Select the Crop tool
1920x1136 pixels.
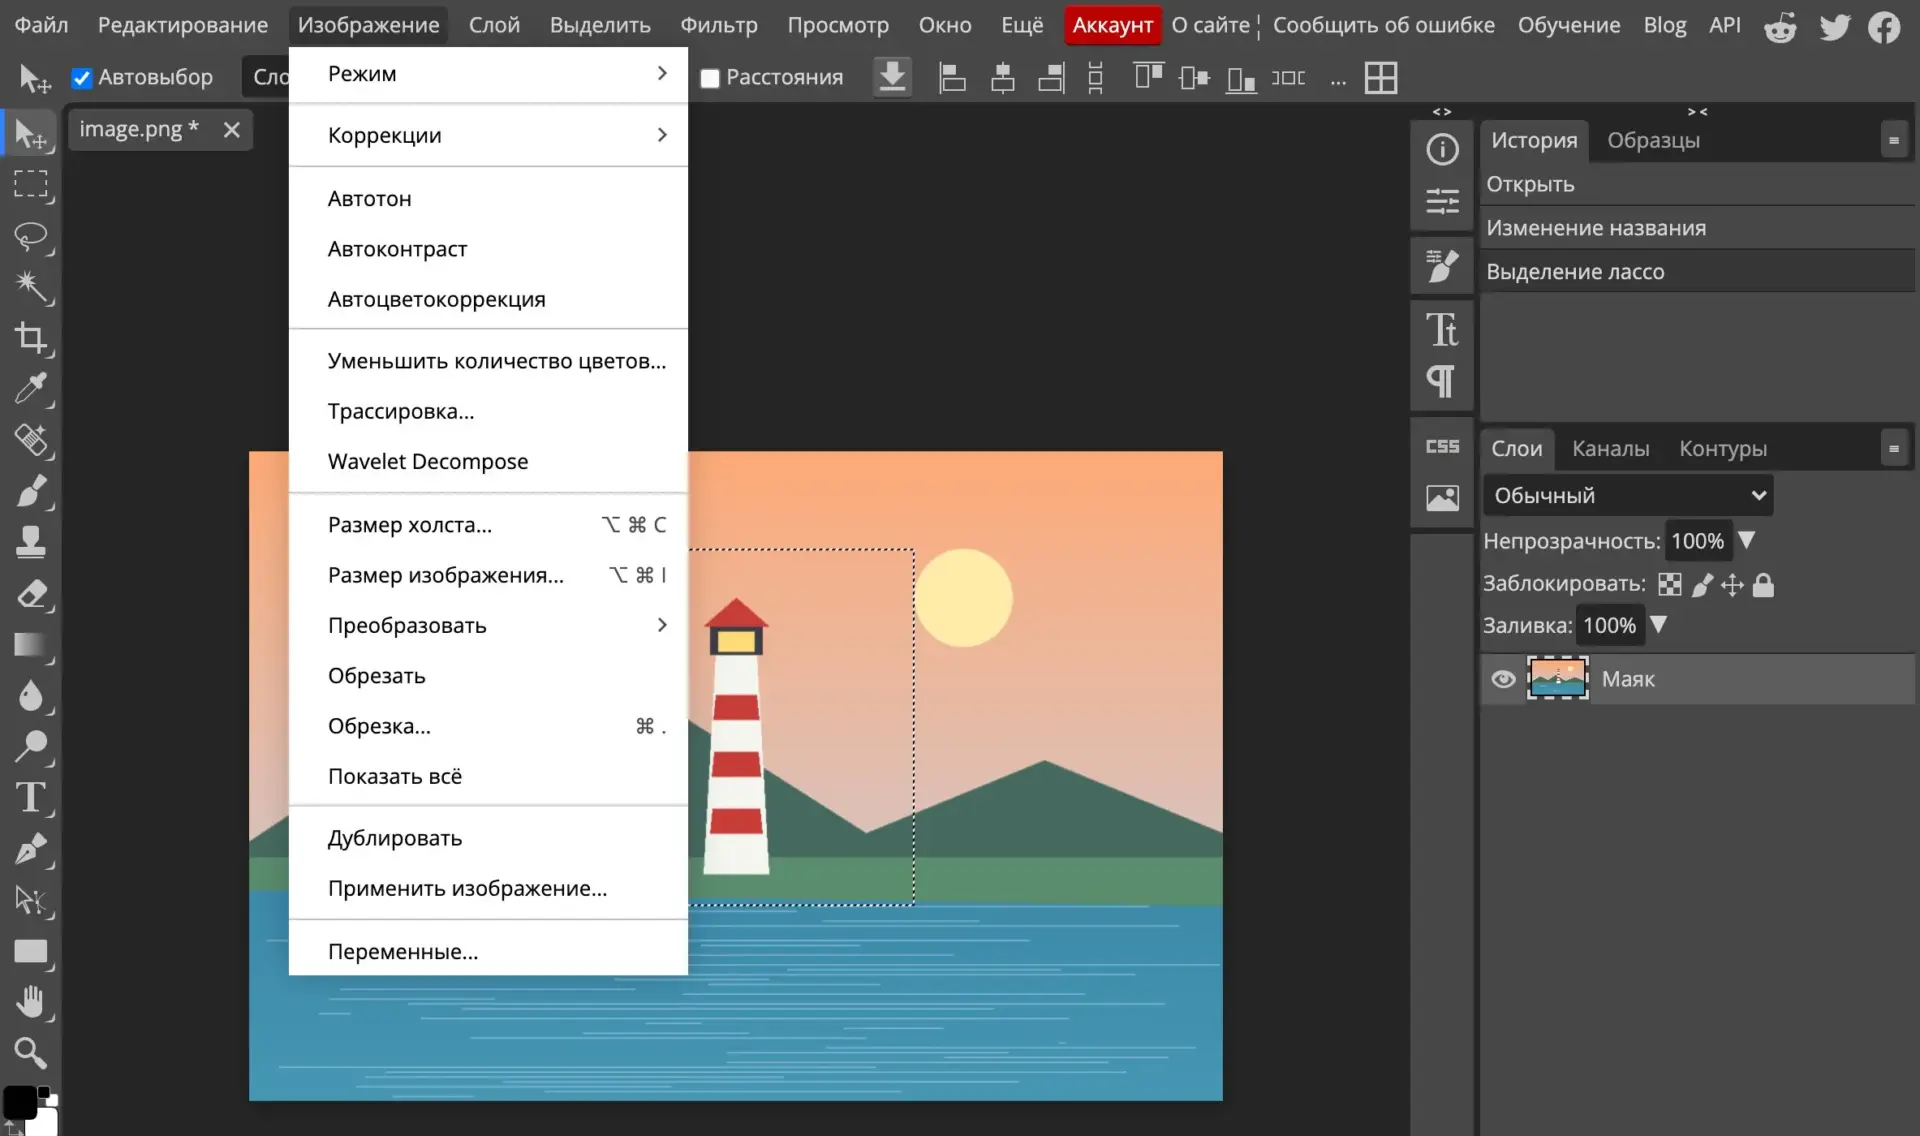(30, 338)
